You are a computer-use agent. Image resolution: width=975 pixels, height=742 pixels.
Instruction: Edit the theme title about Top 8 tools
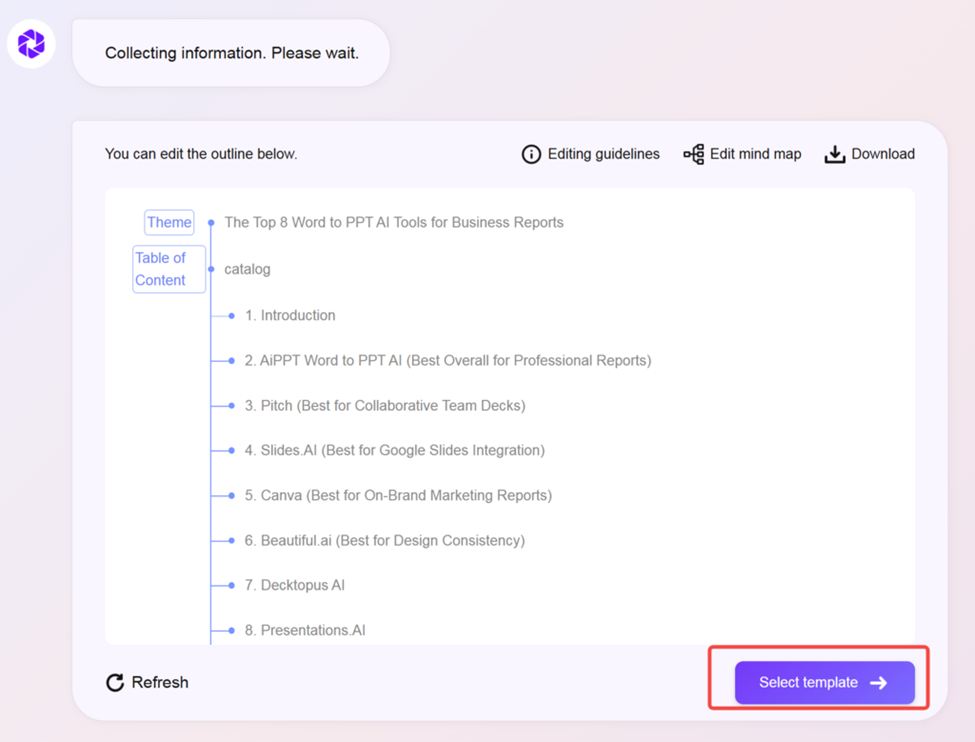pos(394,222)
